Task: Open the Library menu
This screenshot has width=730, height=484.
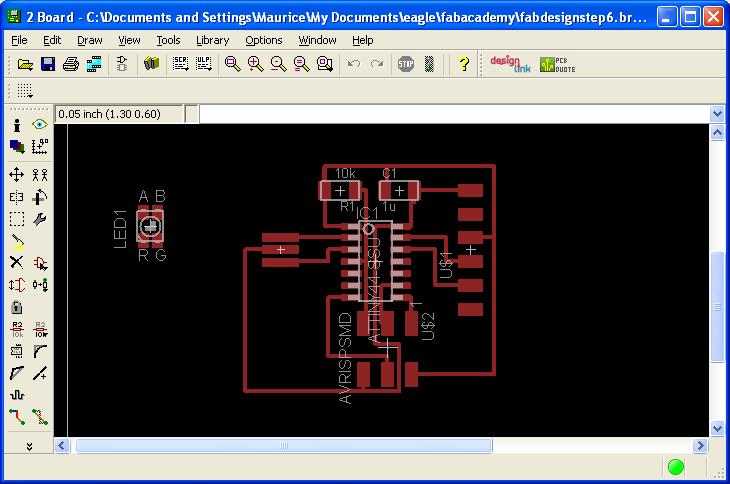Action: click(212, 40)
